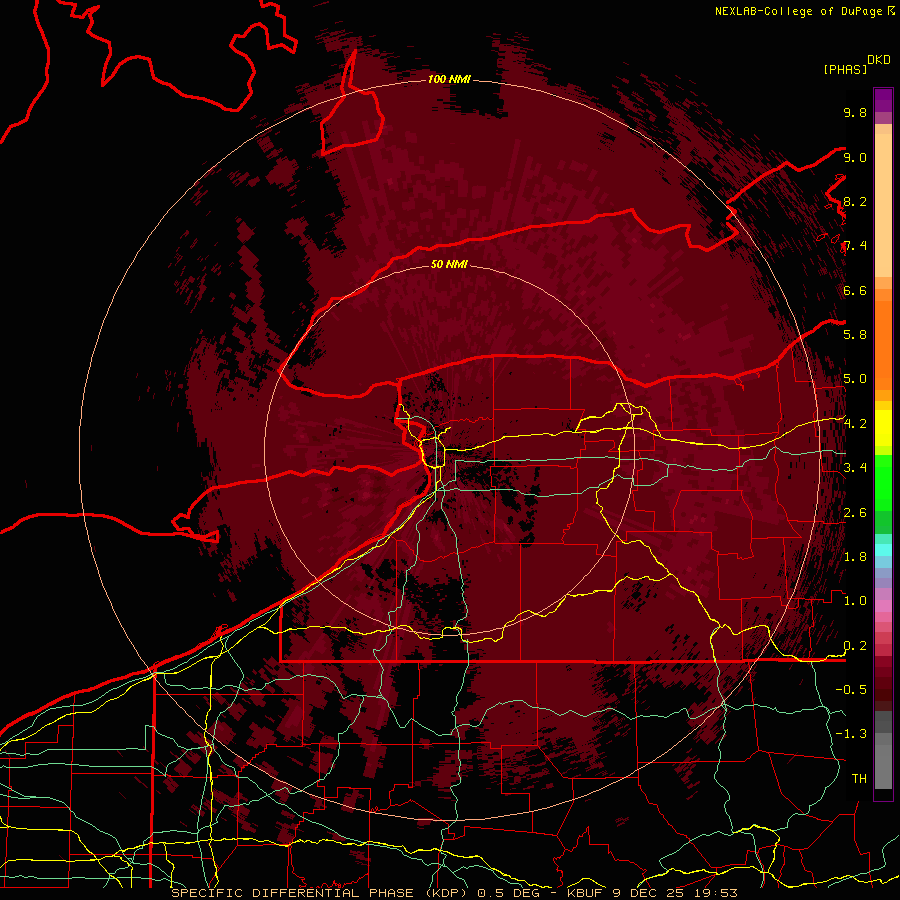The width and height of the screenshot is (900, 900).
Task: Click the 2.6 legend value
Action: (x=855, y=513)
